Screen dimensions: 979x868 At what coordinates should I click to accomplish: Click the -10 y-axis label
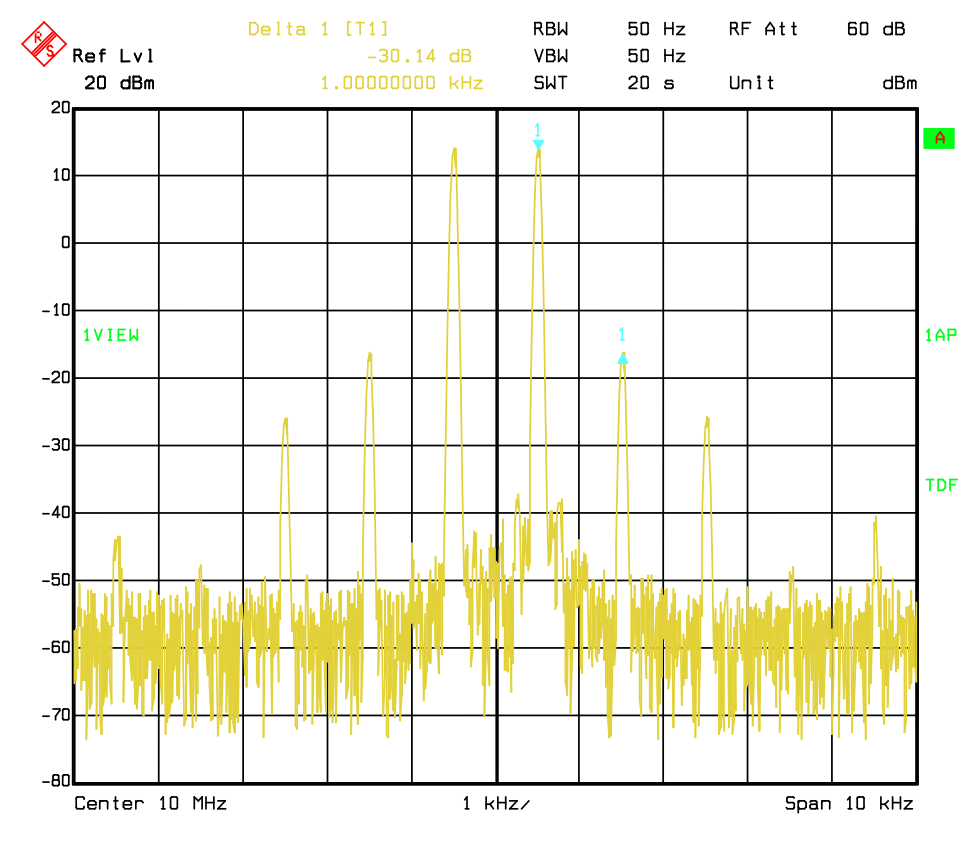pos(56,310)
